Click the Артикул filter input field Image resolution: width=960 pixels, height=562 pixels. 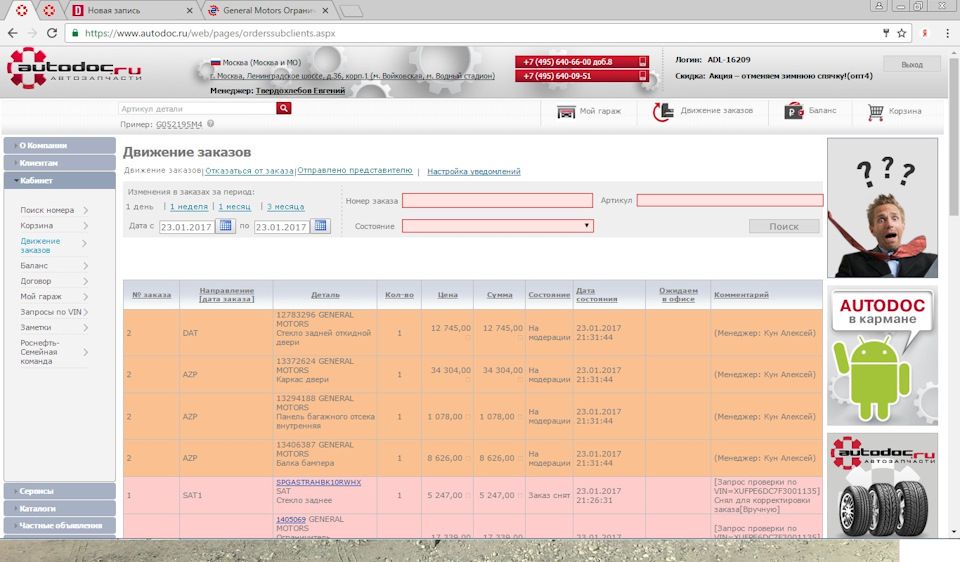click(x=730, y=200)
